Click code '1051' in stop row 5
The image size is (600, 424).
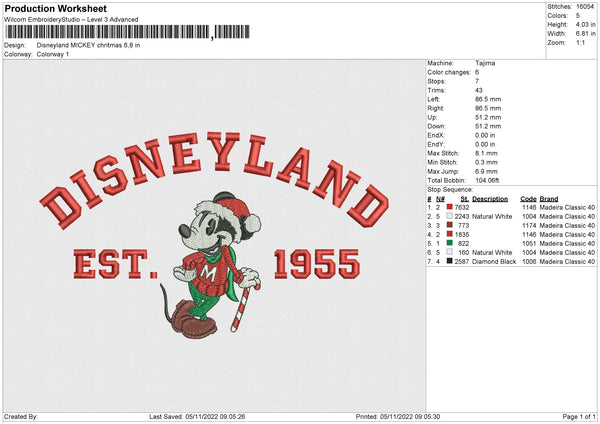pyautogui.click(x=529, y=243)
